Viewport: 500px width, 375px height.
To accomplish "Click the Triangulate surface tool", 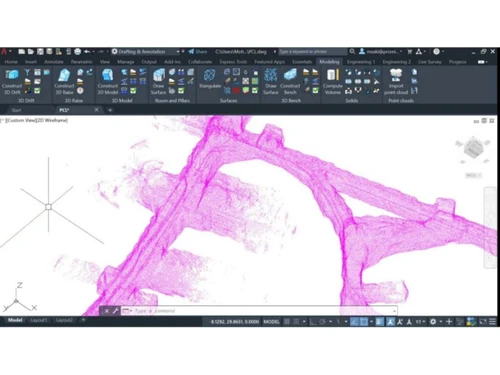I will 210,79.
